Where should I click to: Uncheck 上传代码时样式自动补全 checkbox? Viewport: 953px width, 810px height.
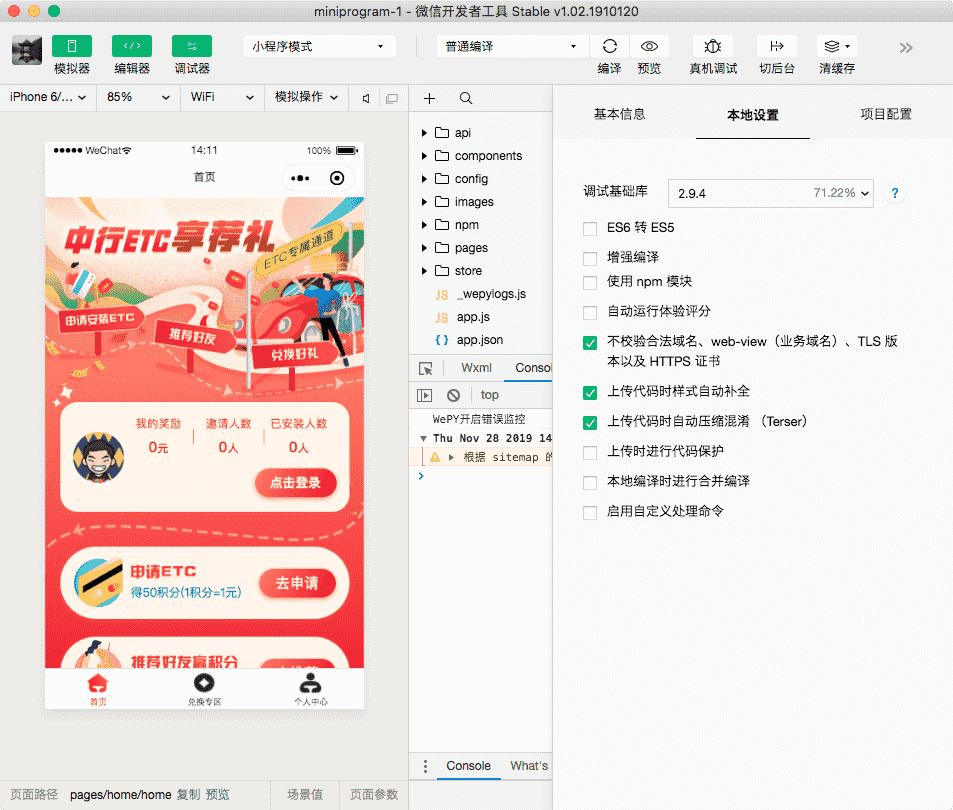pyautogui.click(x=590, y=393)
